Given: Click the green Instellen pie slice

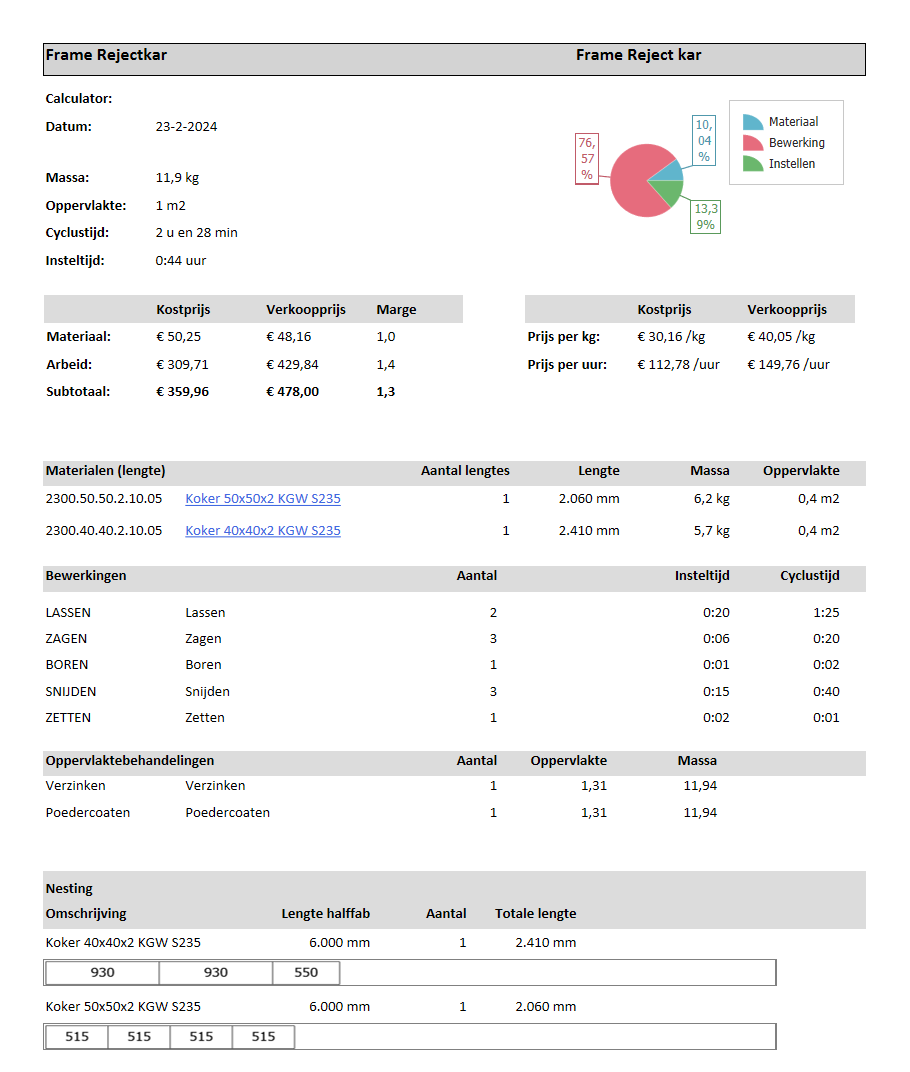Looking at the screenshot, I should [667, 192].
